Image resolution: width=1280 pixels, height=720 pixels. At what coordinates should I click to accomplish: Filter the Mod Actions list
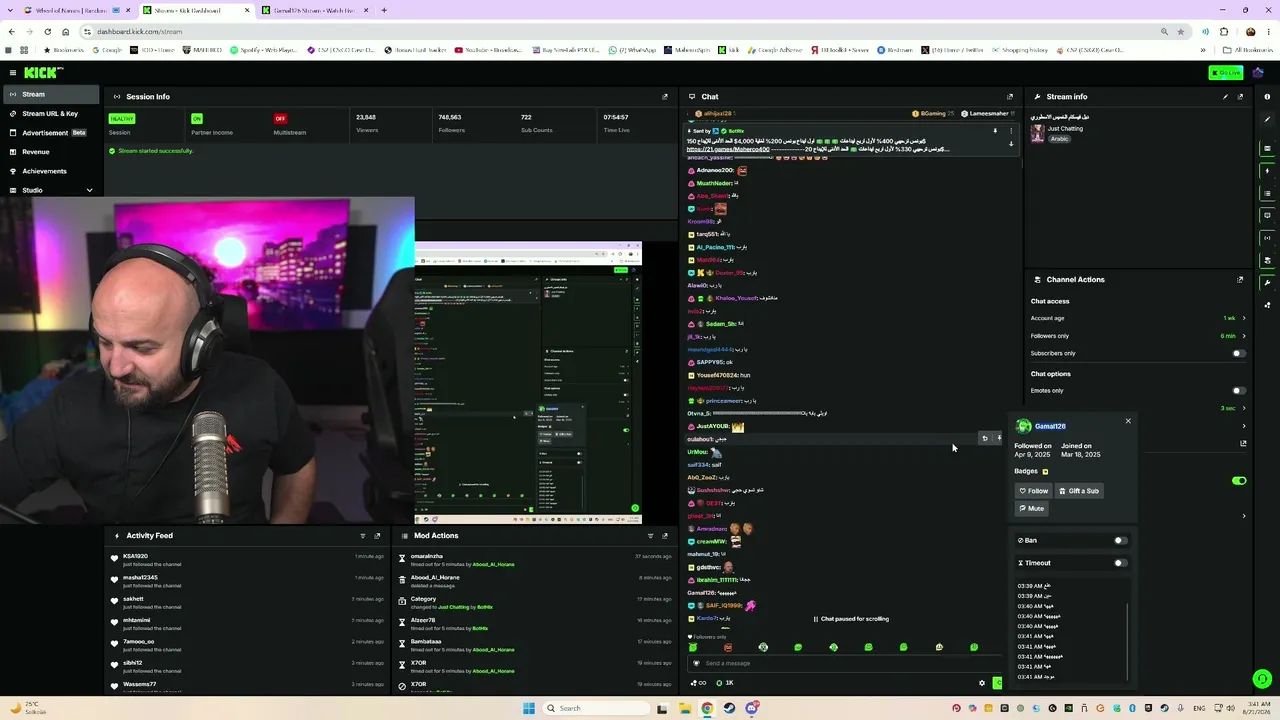pos(651,536)
